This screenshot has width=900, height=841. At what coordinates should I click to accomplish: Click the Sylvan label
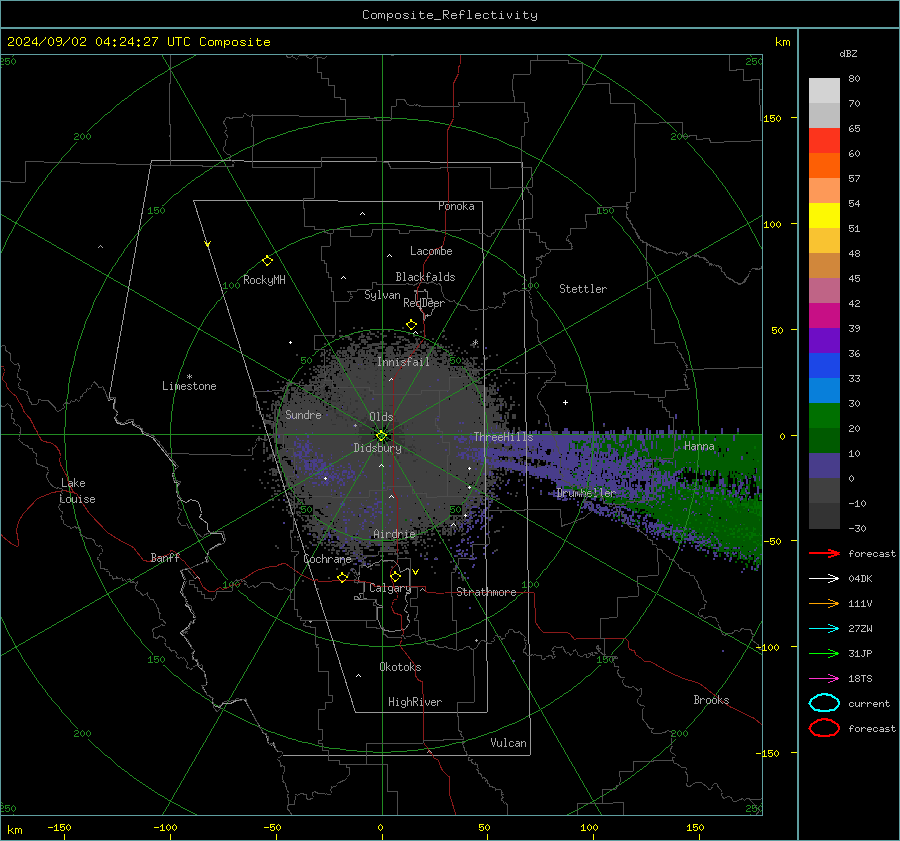382,296
